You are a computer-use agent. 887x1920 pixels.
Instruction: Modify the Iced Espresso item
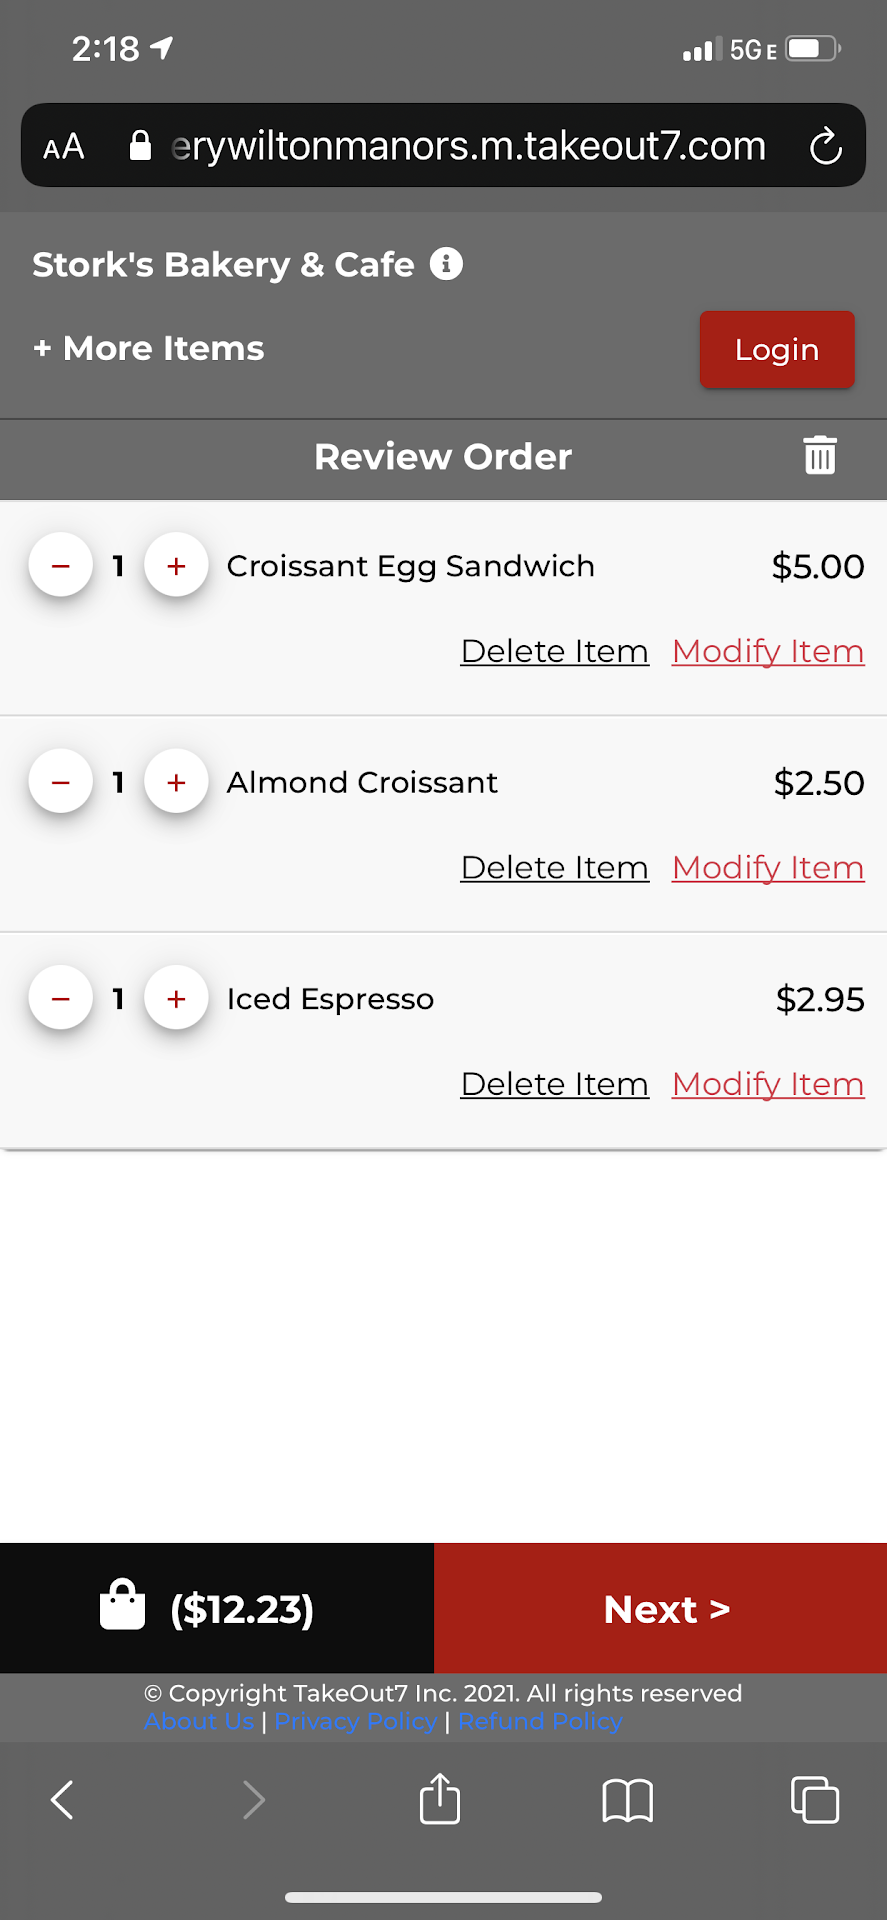pyautogui.click(x=767, y=1084)
